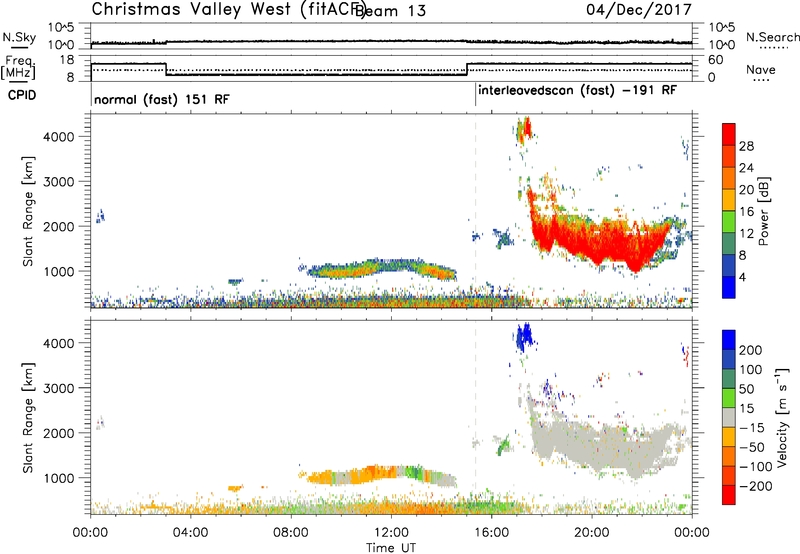This screenshot has height=554, width=800.
Task: Click the '16:00' time axis tick
Action: tap(491, 533)
